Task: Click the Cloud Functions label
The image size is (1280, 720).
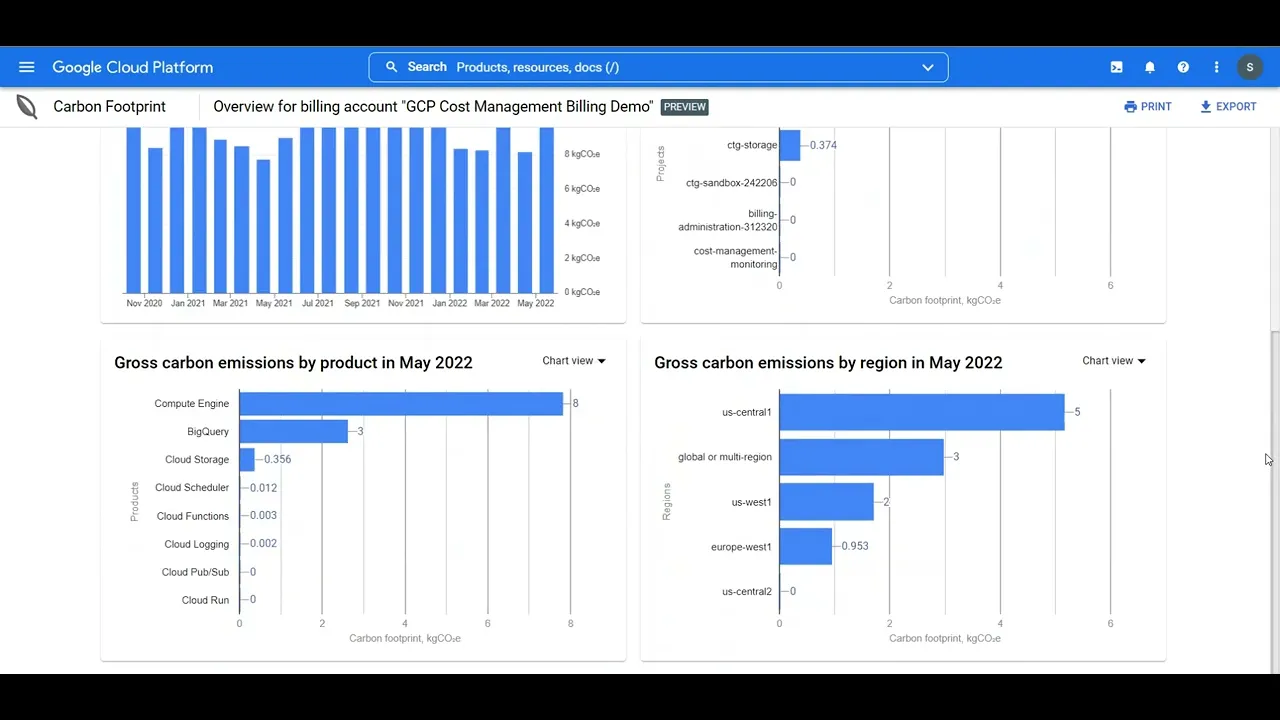Action: (193, 516)
